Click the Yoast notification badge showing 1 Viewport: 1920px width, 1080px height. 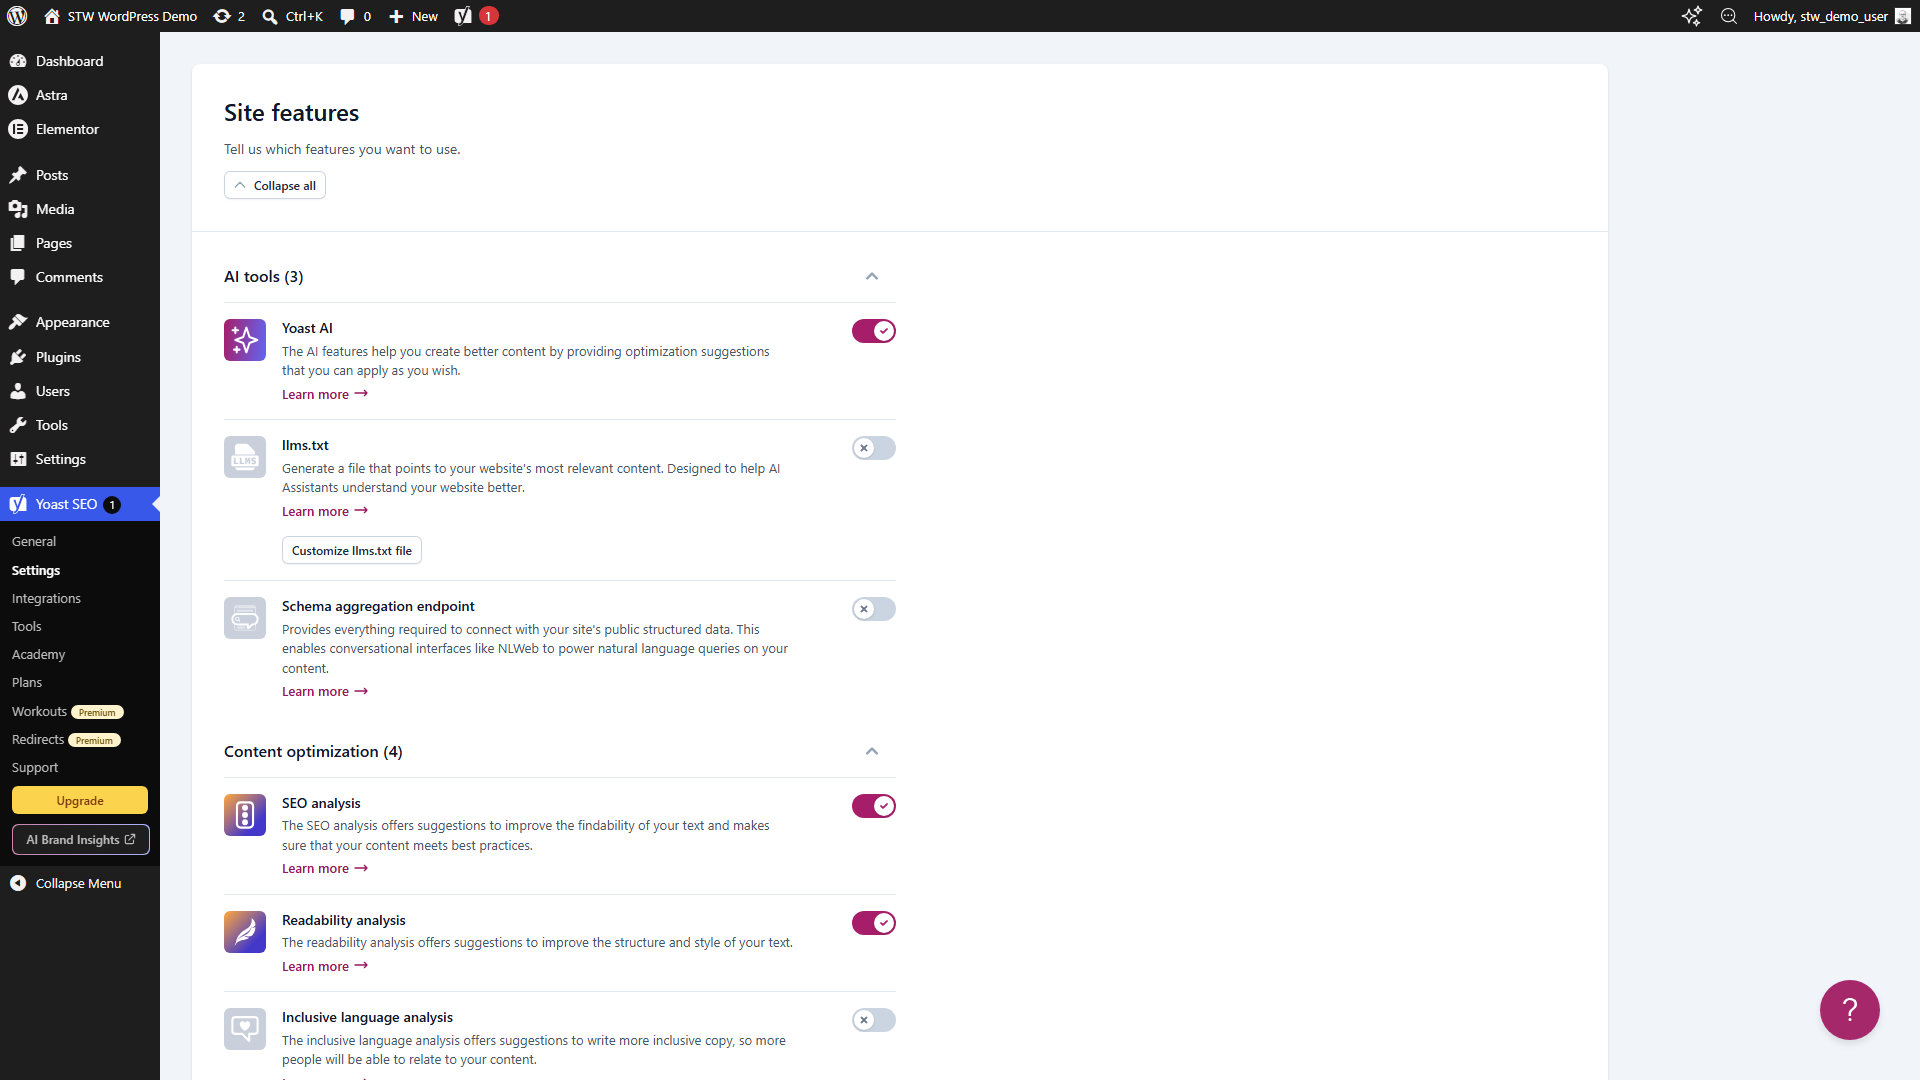point(488,16)
